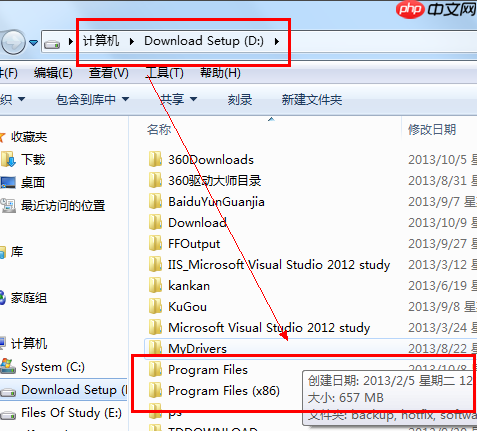Select the kankan folder name
This screenshot has height=431, width=477.
(x=189, y=286)
